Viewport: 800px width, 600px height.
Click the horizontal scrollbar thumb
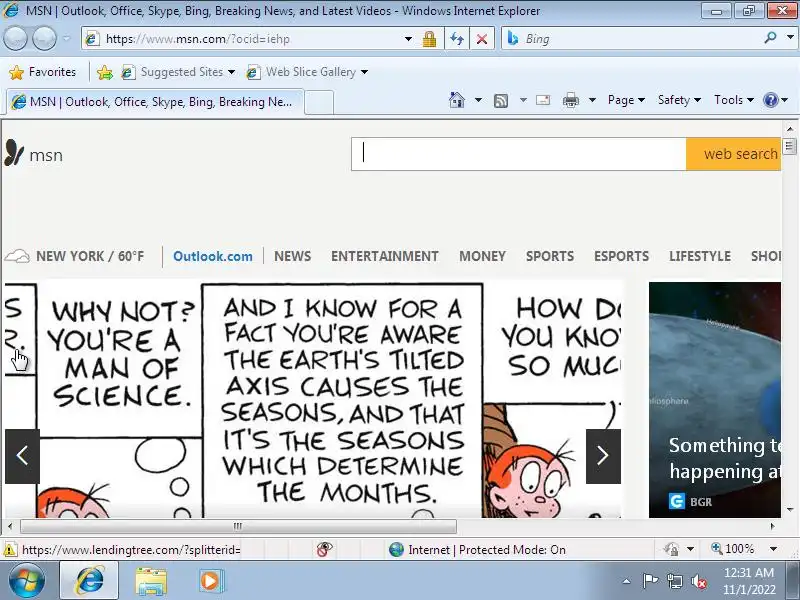(x=238, y=526)
